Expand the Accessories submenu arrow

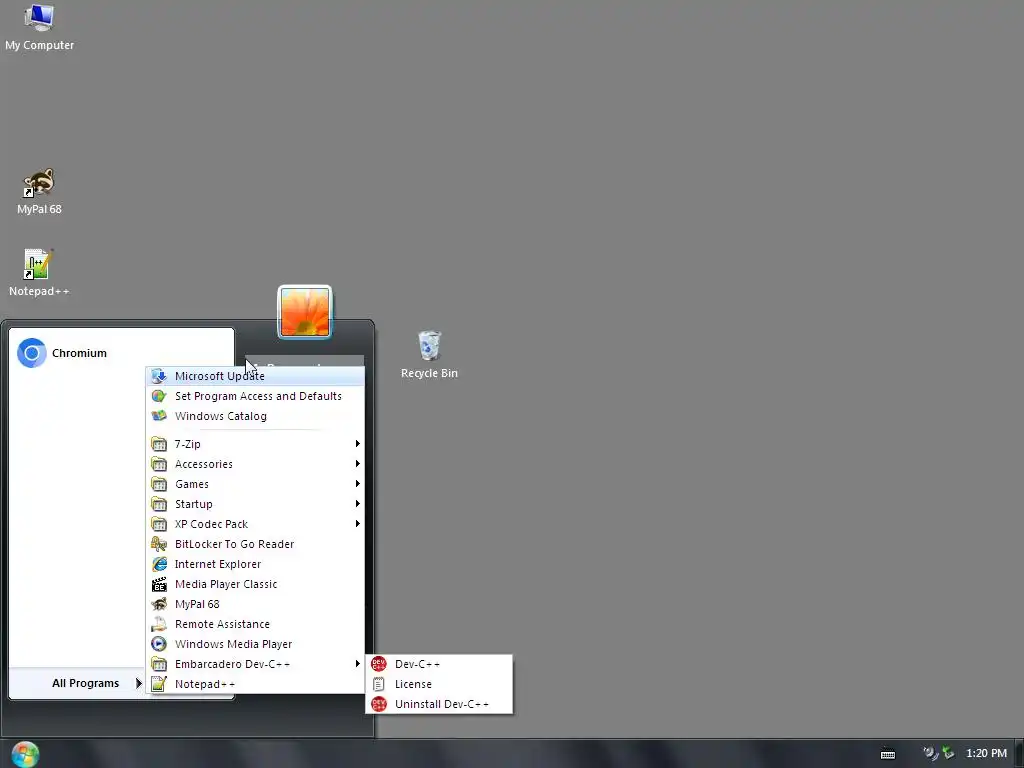pyautogui.click(x=358, y=464)
